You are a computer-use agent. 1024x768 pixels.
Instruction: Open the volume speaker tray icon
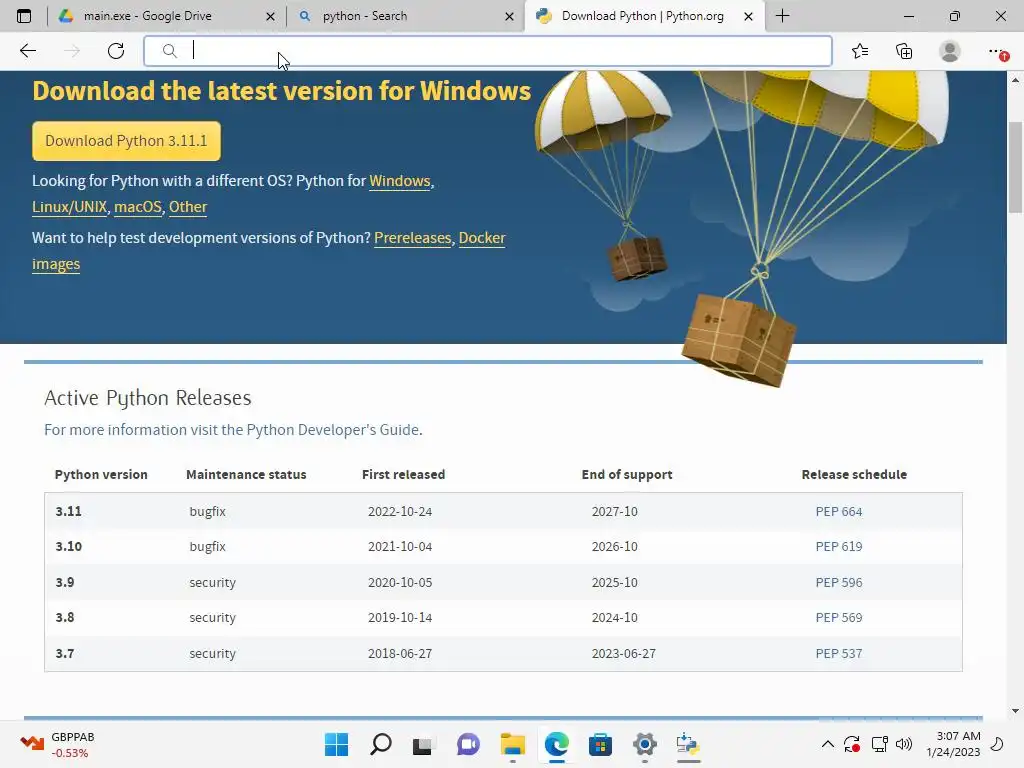click(x=904, y=744)
